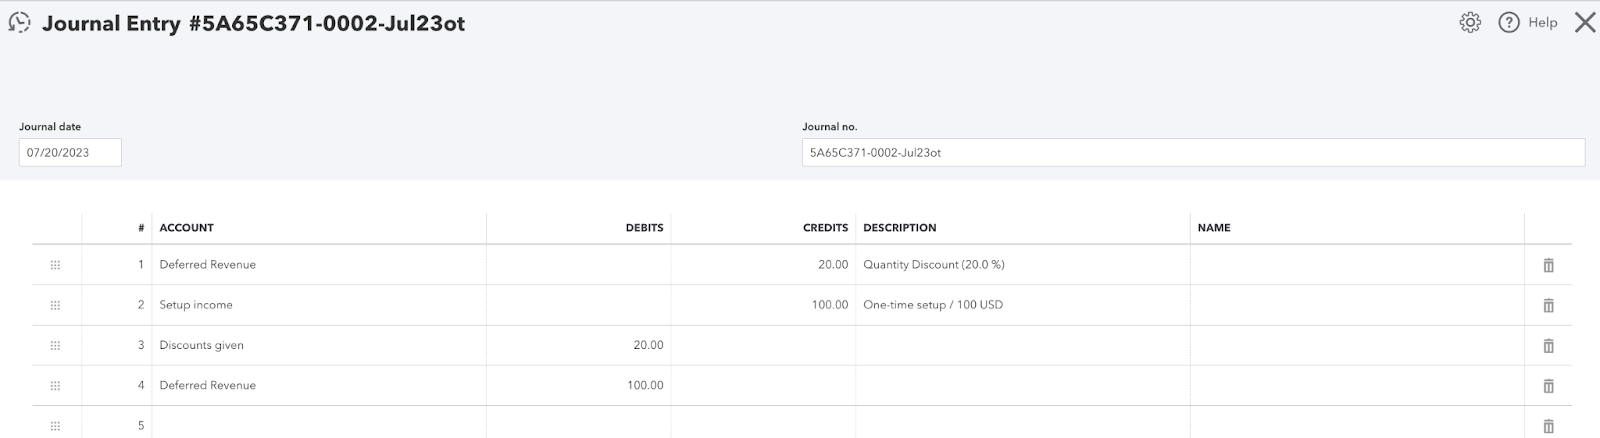Click the Journal no. input field
The width and height of the screenshot is (1600, 438).
(x=1192, y=153)
